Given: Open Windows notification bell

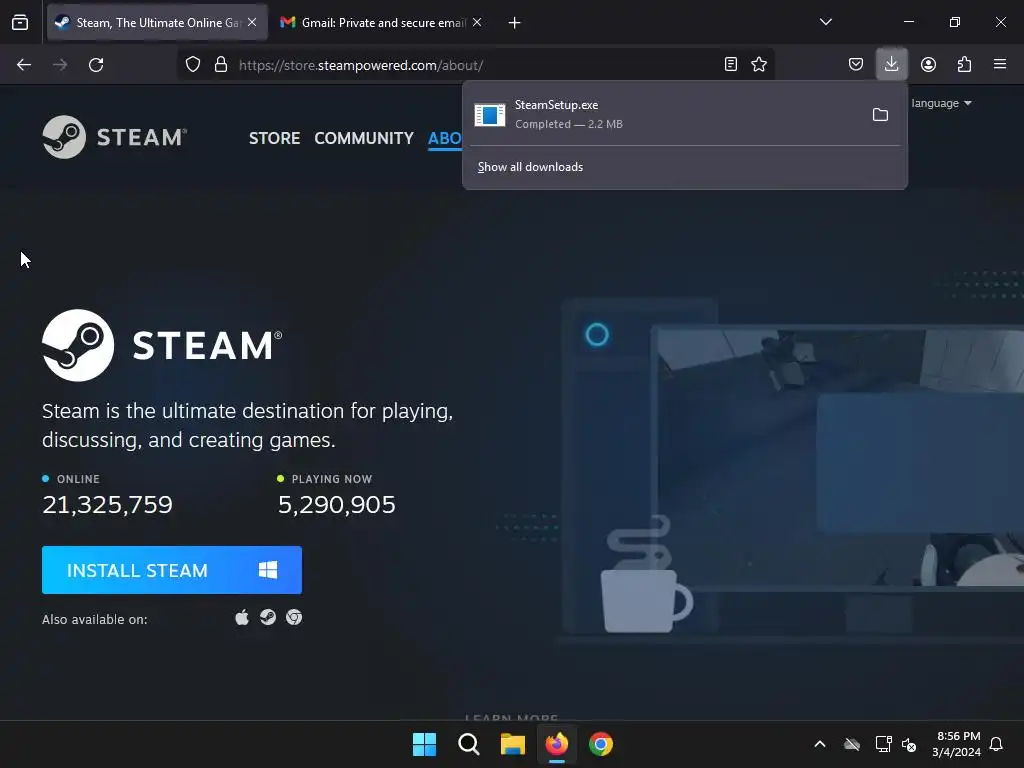Looking at the screenshot, I should pos(996,744).
